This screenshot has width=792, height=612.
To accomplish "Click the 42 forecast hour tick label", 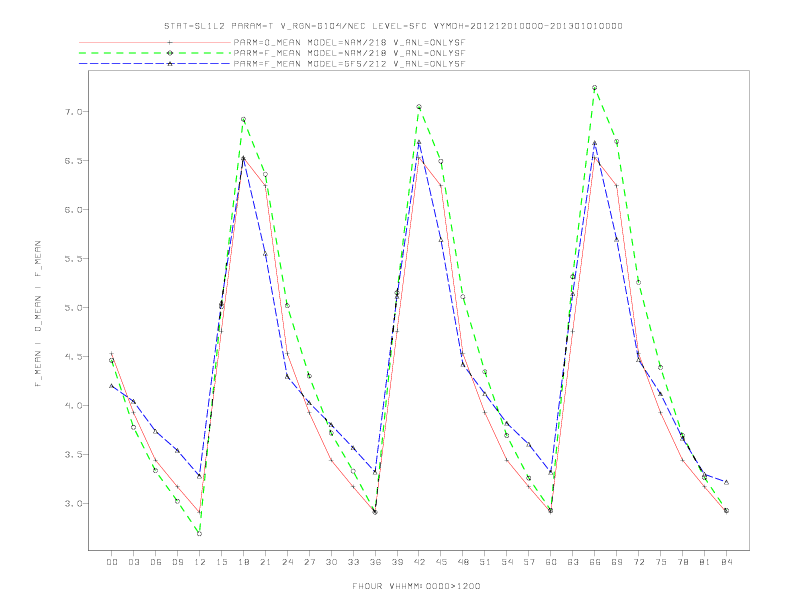I will click(419, 562).
